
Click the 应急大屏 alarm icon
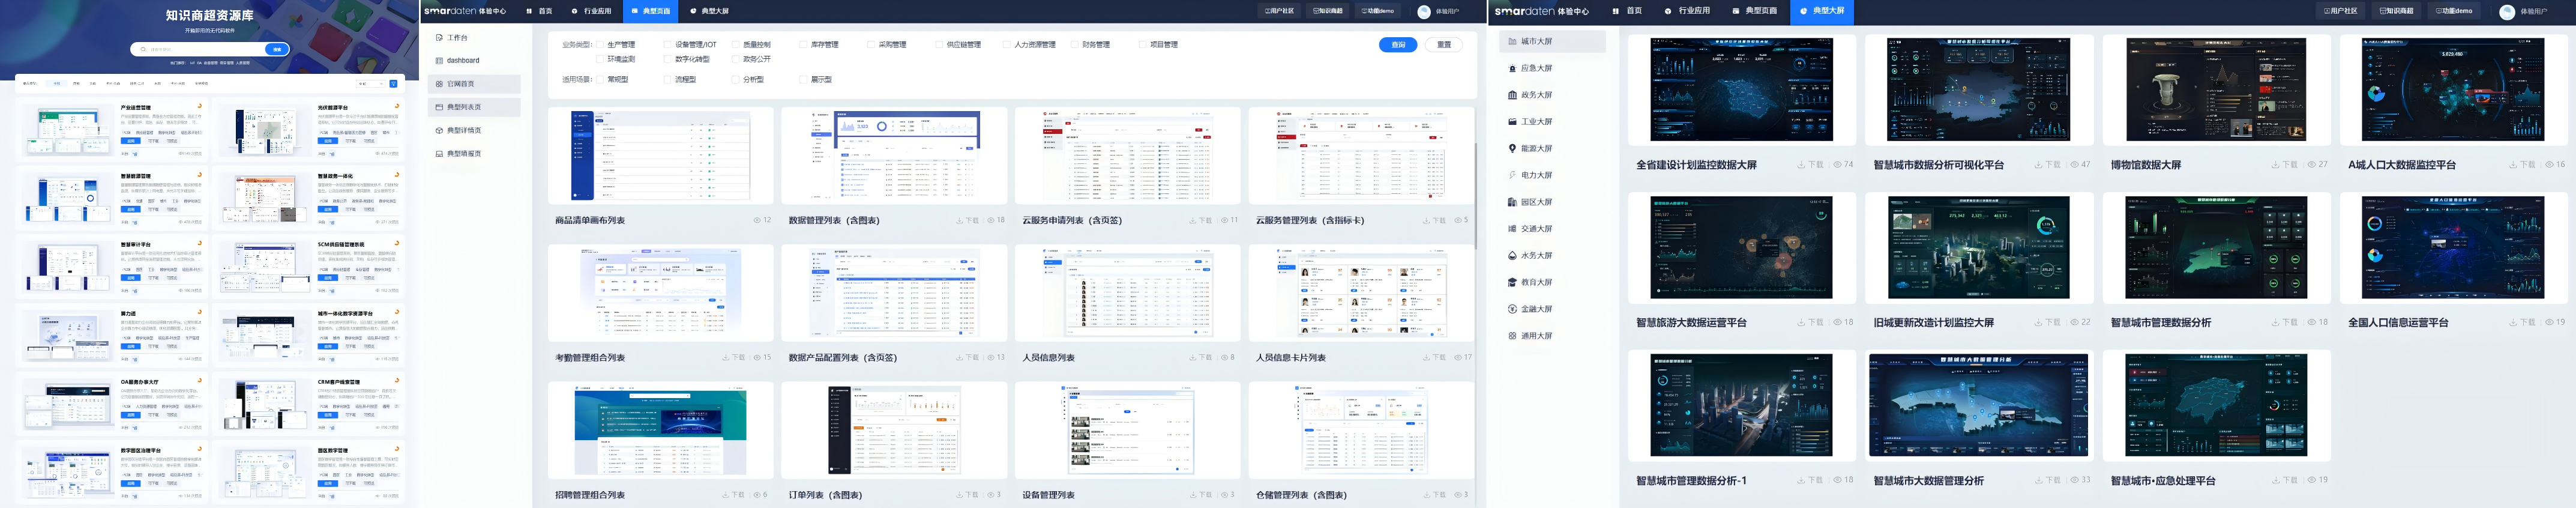tap(1512, 69)
